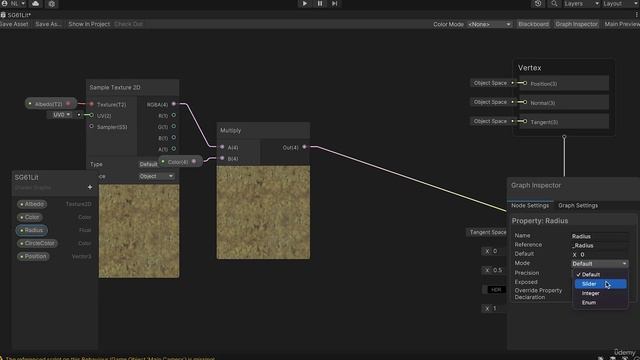Image resolution: width=640 pixels, height=360 pixels.
Task: Add a property with the blackboard plus icon
Action: coord(90,187)
